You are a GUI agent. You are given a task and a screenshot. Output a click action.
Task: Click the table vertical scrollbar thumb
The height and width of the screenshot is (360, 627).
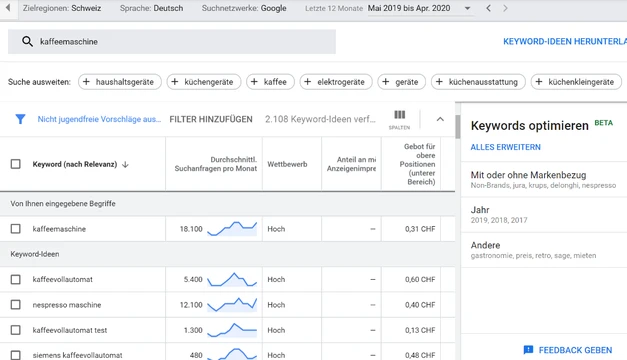click(458, 126)
